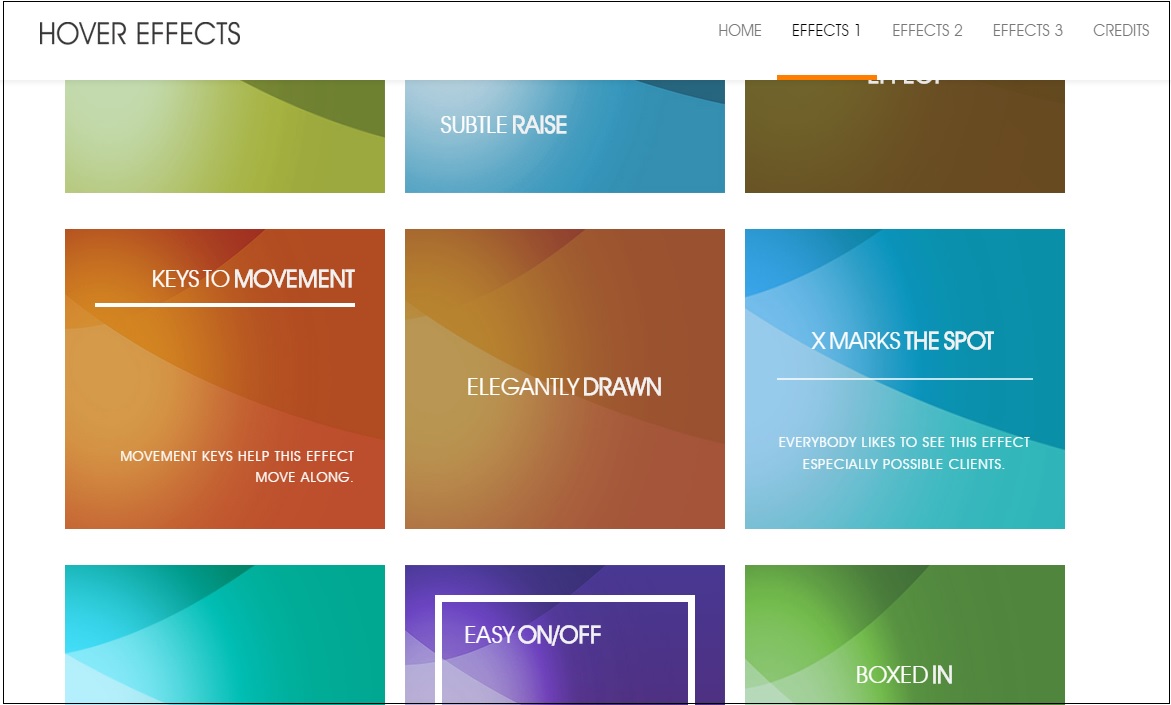Click the X Marks the Spot tile
The height and width of the screenshot is (705, 1171).
pos(904,379)
